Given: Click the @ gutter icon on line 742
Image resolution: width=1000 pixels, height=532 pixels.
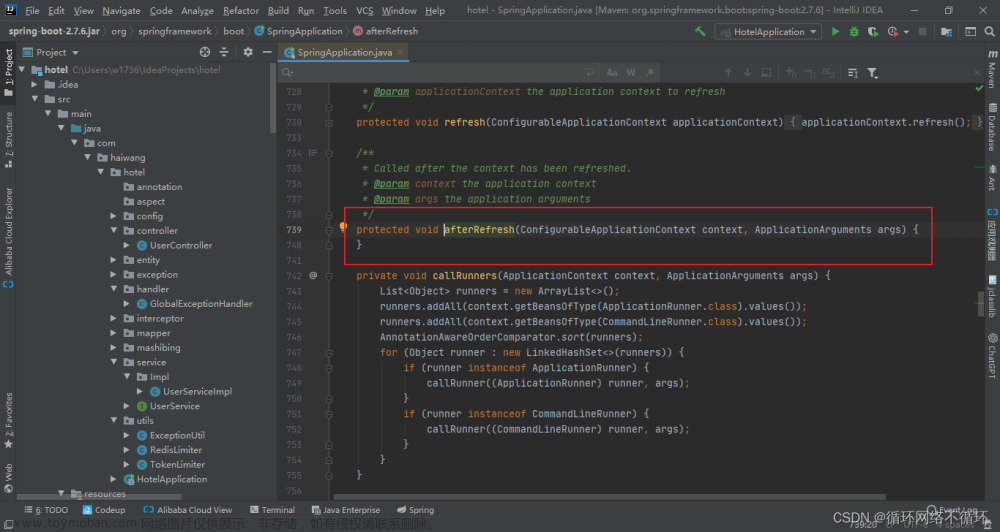Looking at the screenshot, I should coord(313,276).
